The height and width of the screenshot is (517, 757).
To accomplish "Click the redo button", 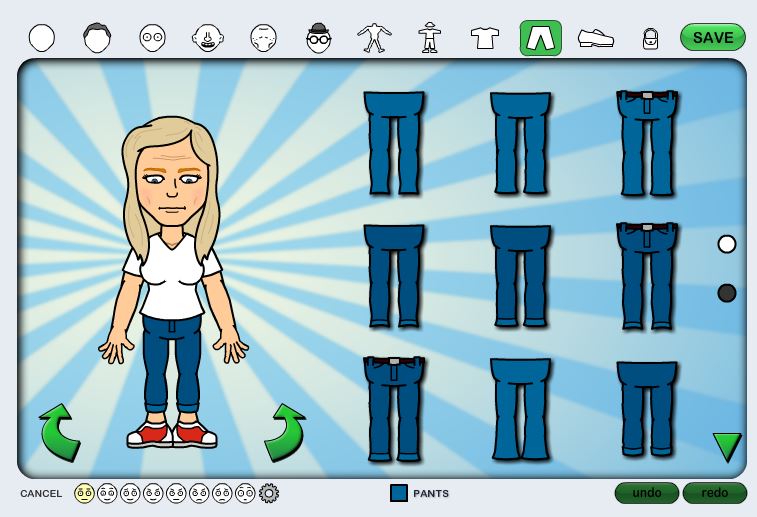I will (715, 493).
